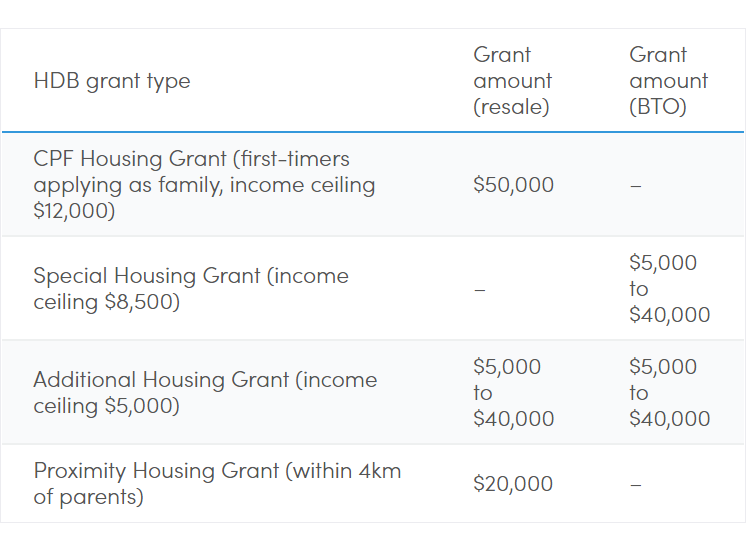This screenshot has height=536, width=749.
Task: Click the Additional Housing Grant income ceiling figure
Action: pyautogui.click(x=142, y=406)
